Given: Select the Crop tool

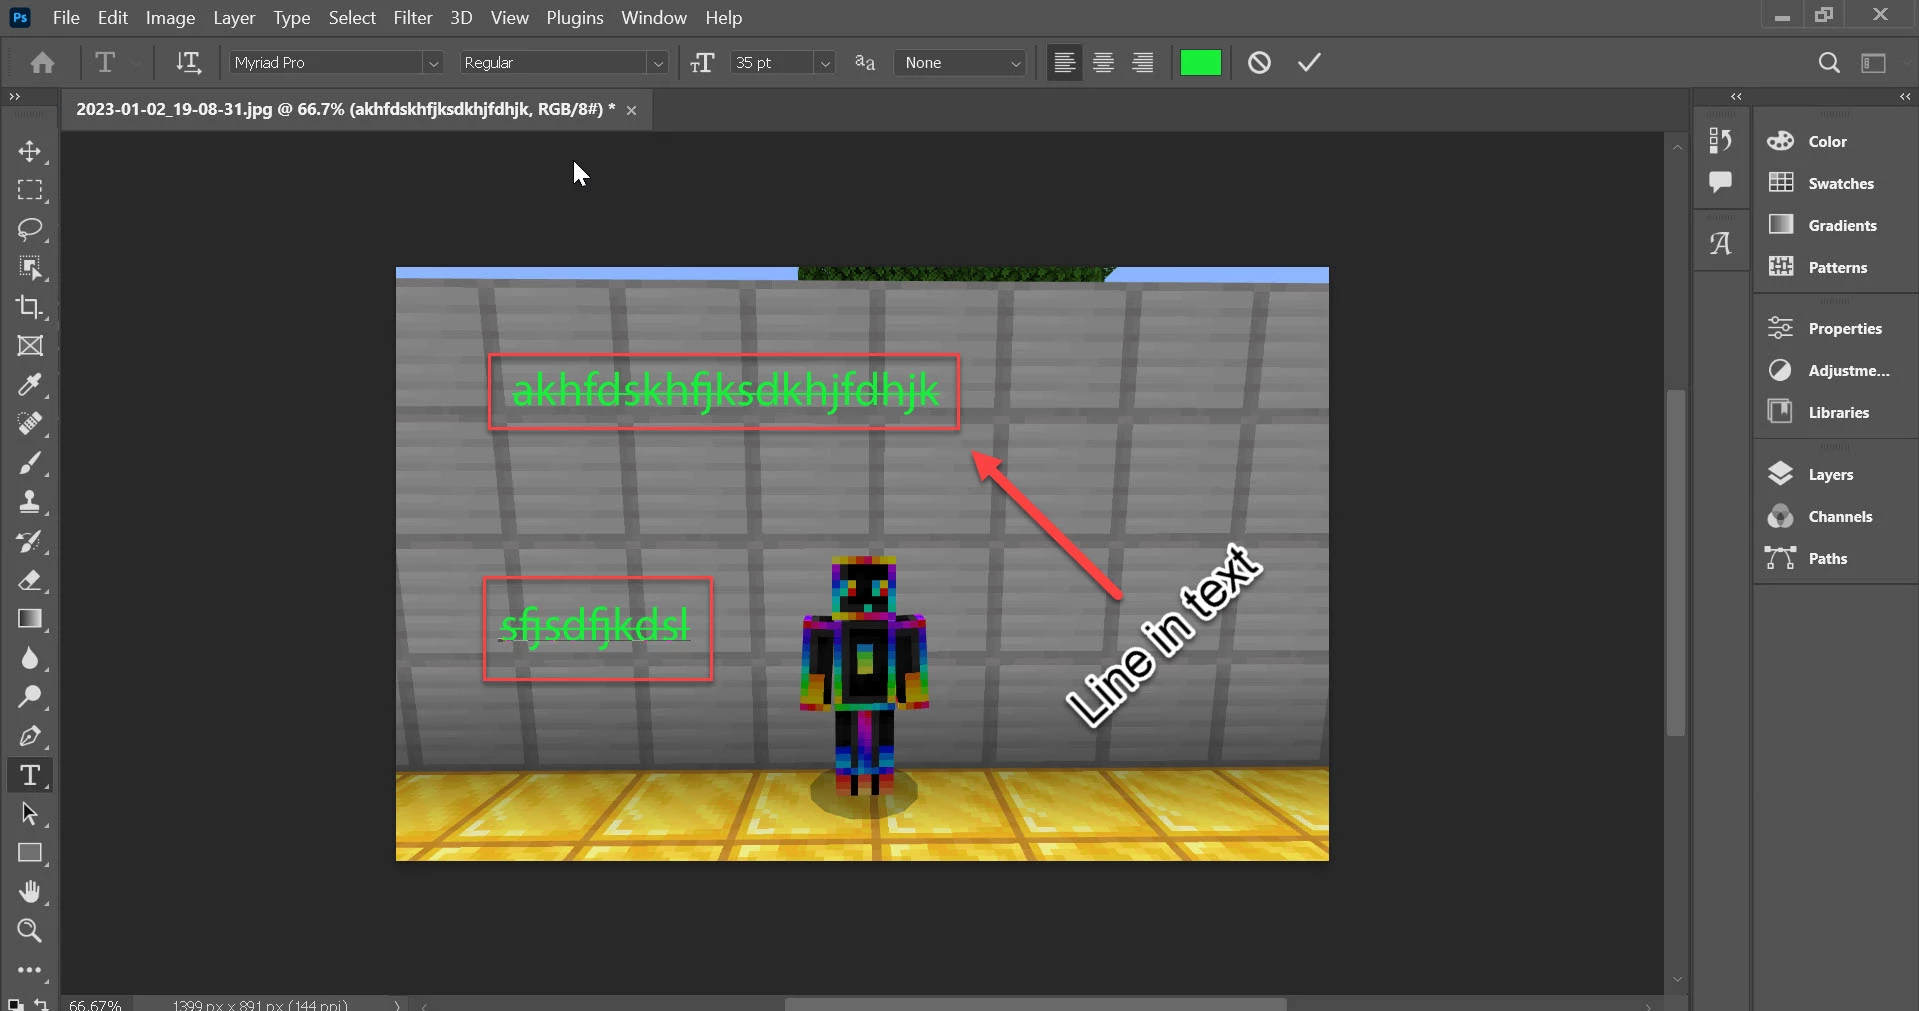Looking at the screenshot, I should [x=30, y=307].
